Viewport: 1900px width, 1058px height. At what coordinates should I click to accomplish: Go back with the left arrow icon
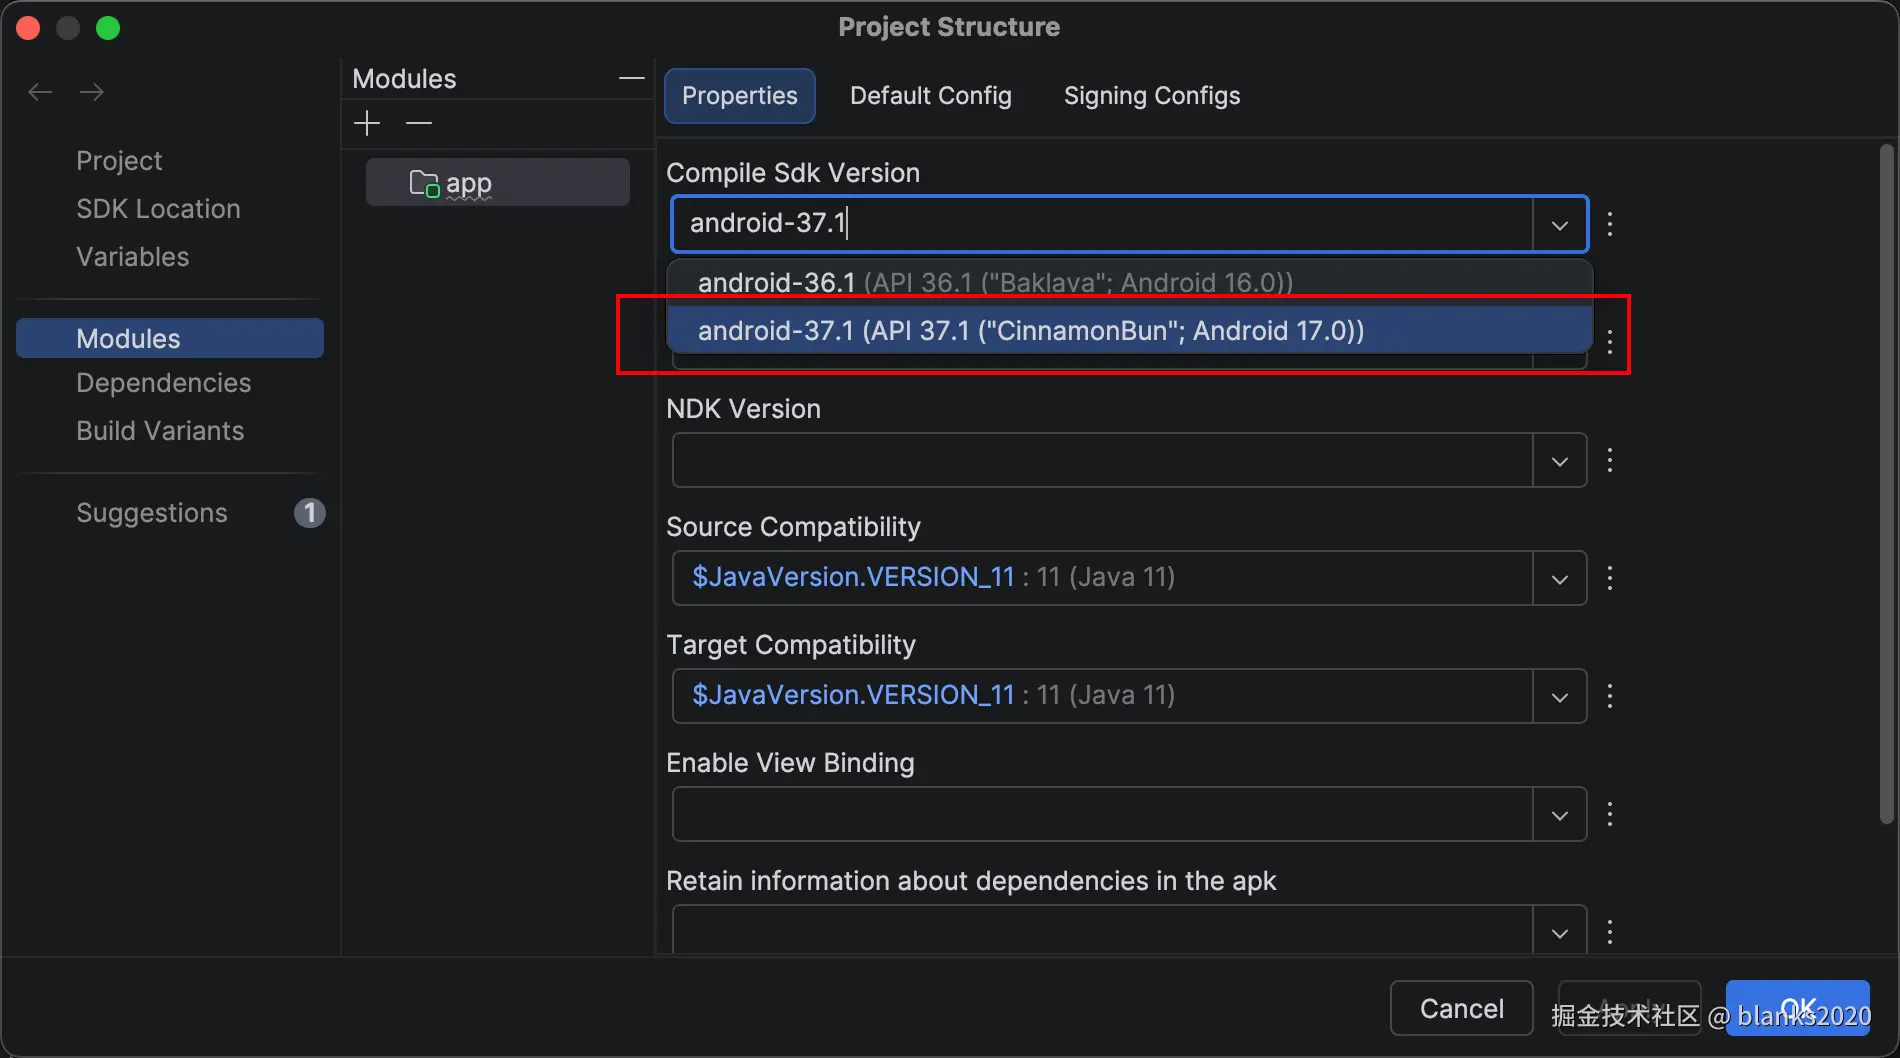[x=40, y=92]
